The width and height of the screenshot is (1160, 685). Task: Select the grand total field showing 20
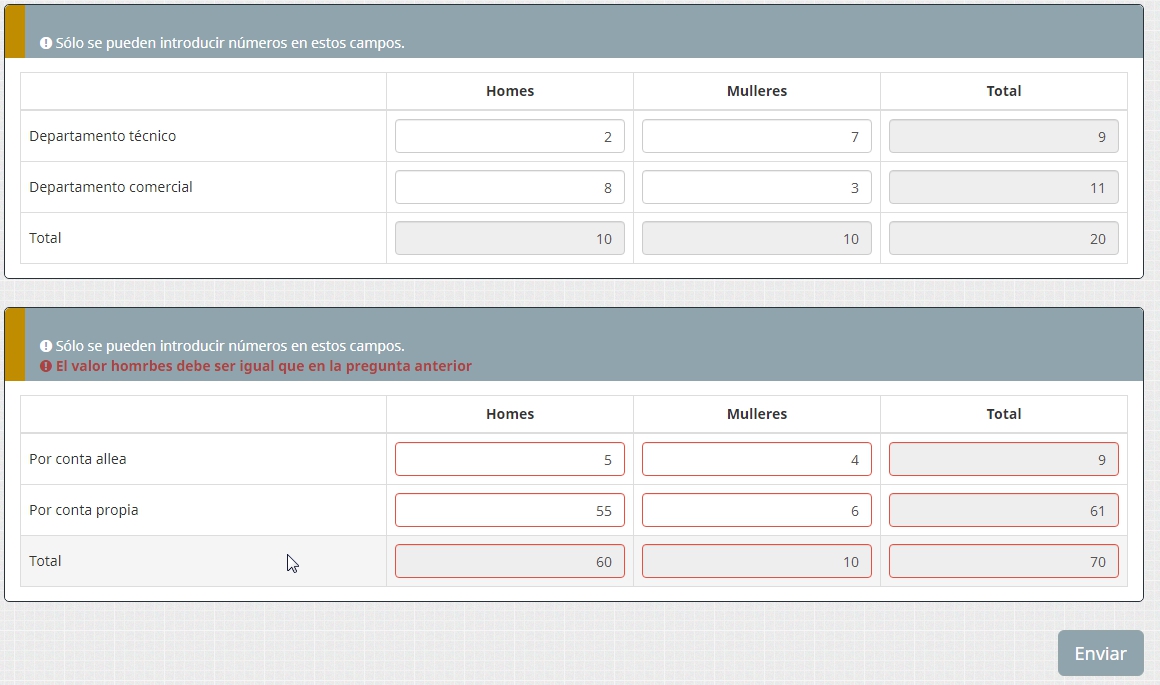(x=1003, y=238)
